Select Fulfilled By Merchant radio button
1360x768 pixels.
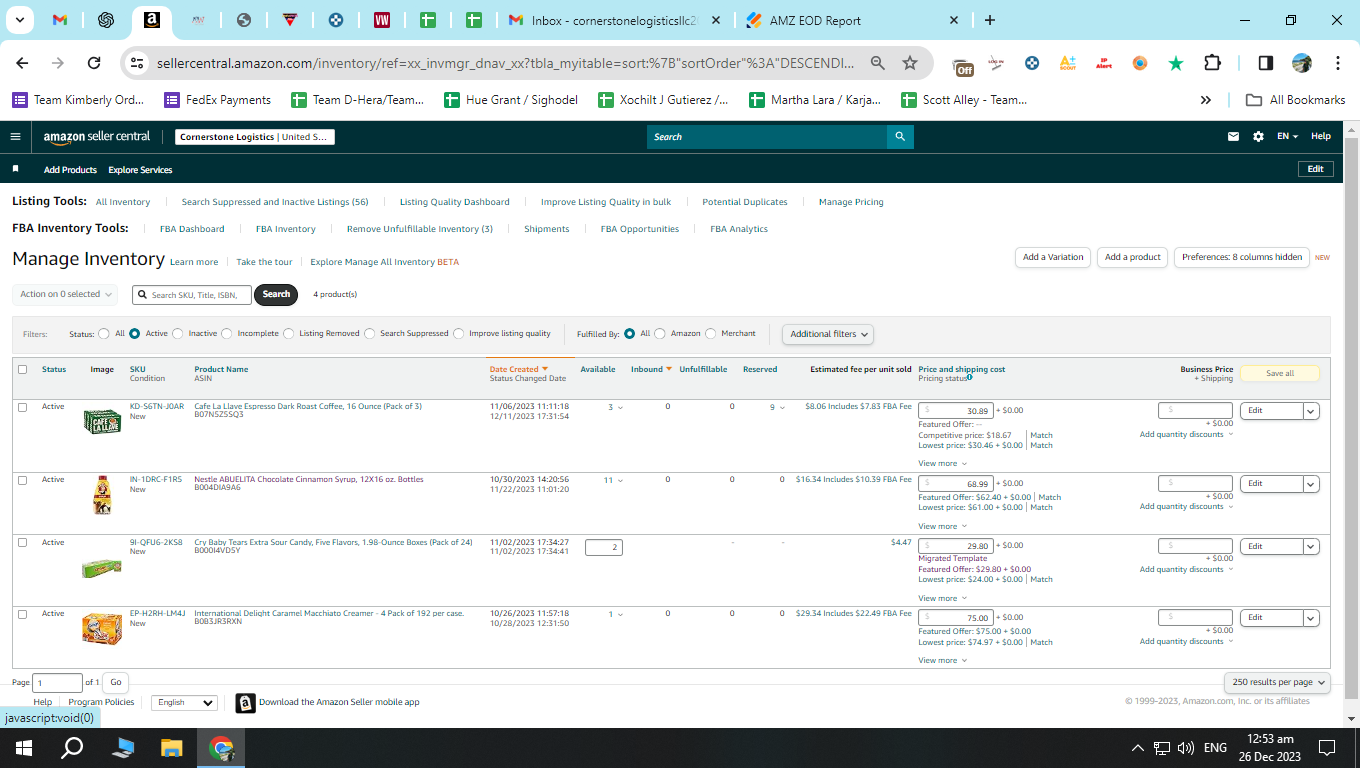(x=711, y=334)
